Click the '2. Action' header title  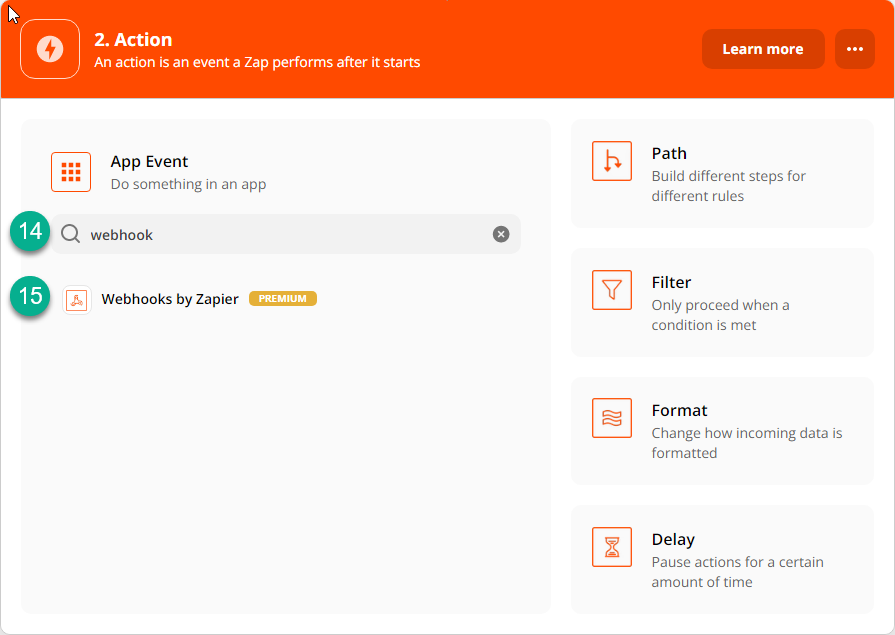tap(133, 39)
